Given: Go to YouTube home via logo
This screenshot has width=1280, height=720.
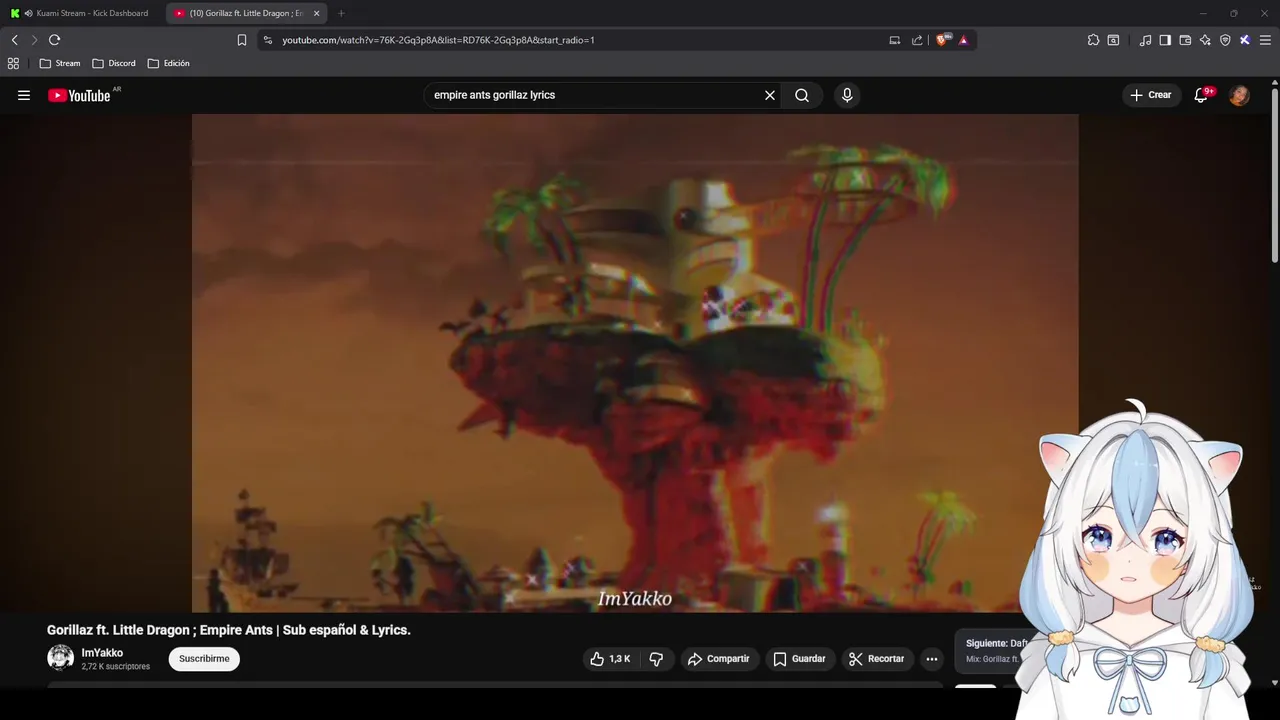Looking at the screenshot, I should pyautogui.click(x=79, y=95).
